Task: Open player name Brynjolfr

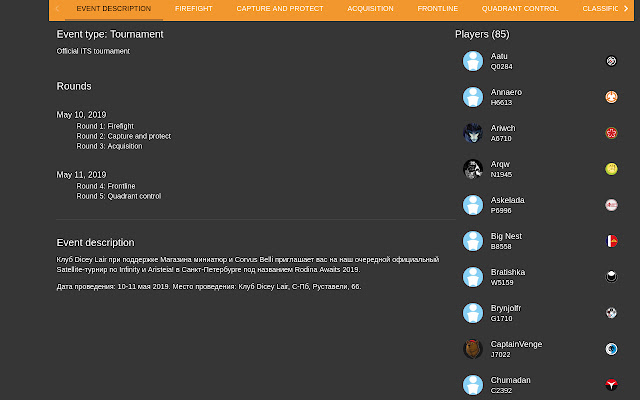Action: click(x=506, y=308)
